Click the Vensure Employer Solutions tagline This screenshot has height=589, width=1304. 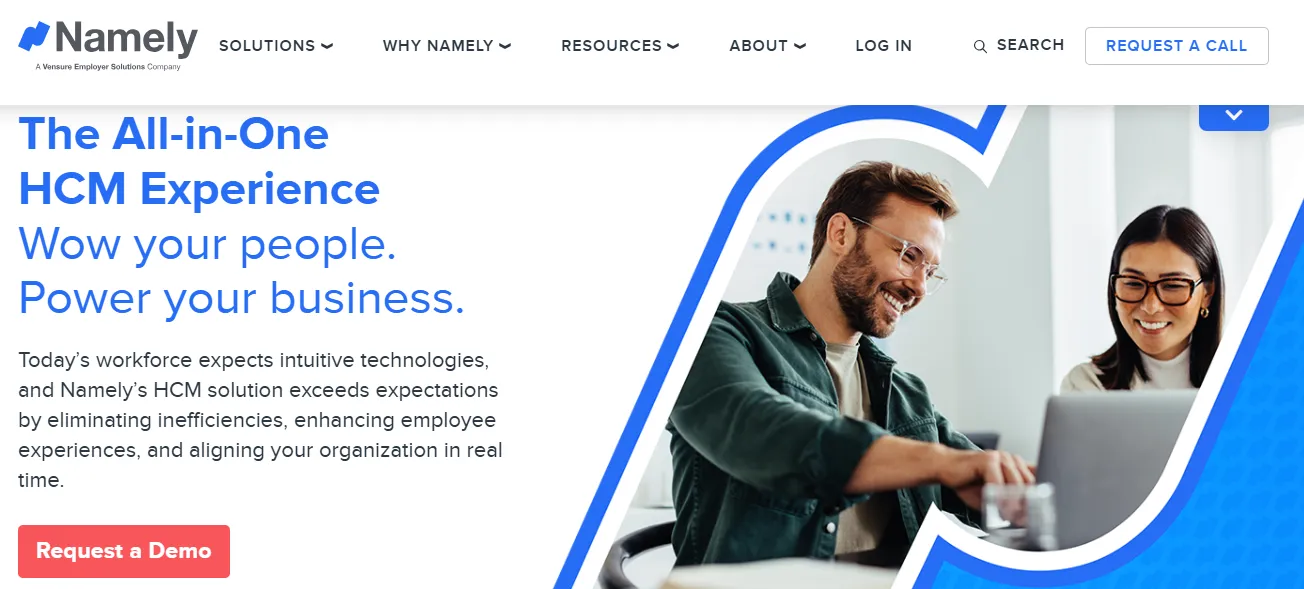(107, 67)
